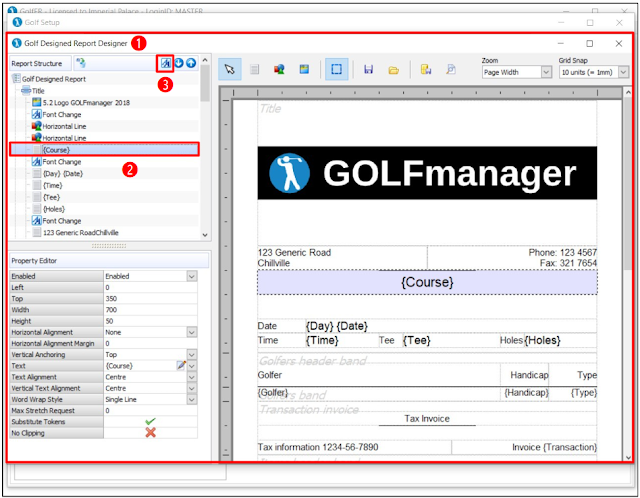Select the {Course} element on the canvas
Viewport: 640px width, 498px height.
427,282
